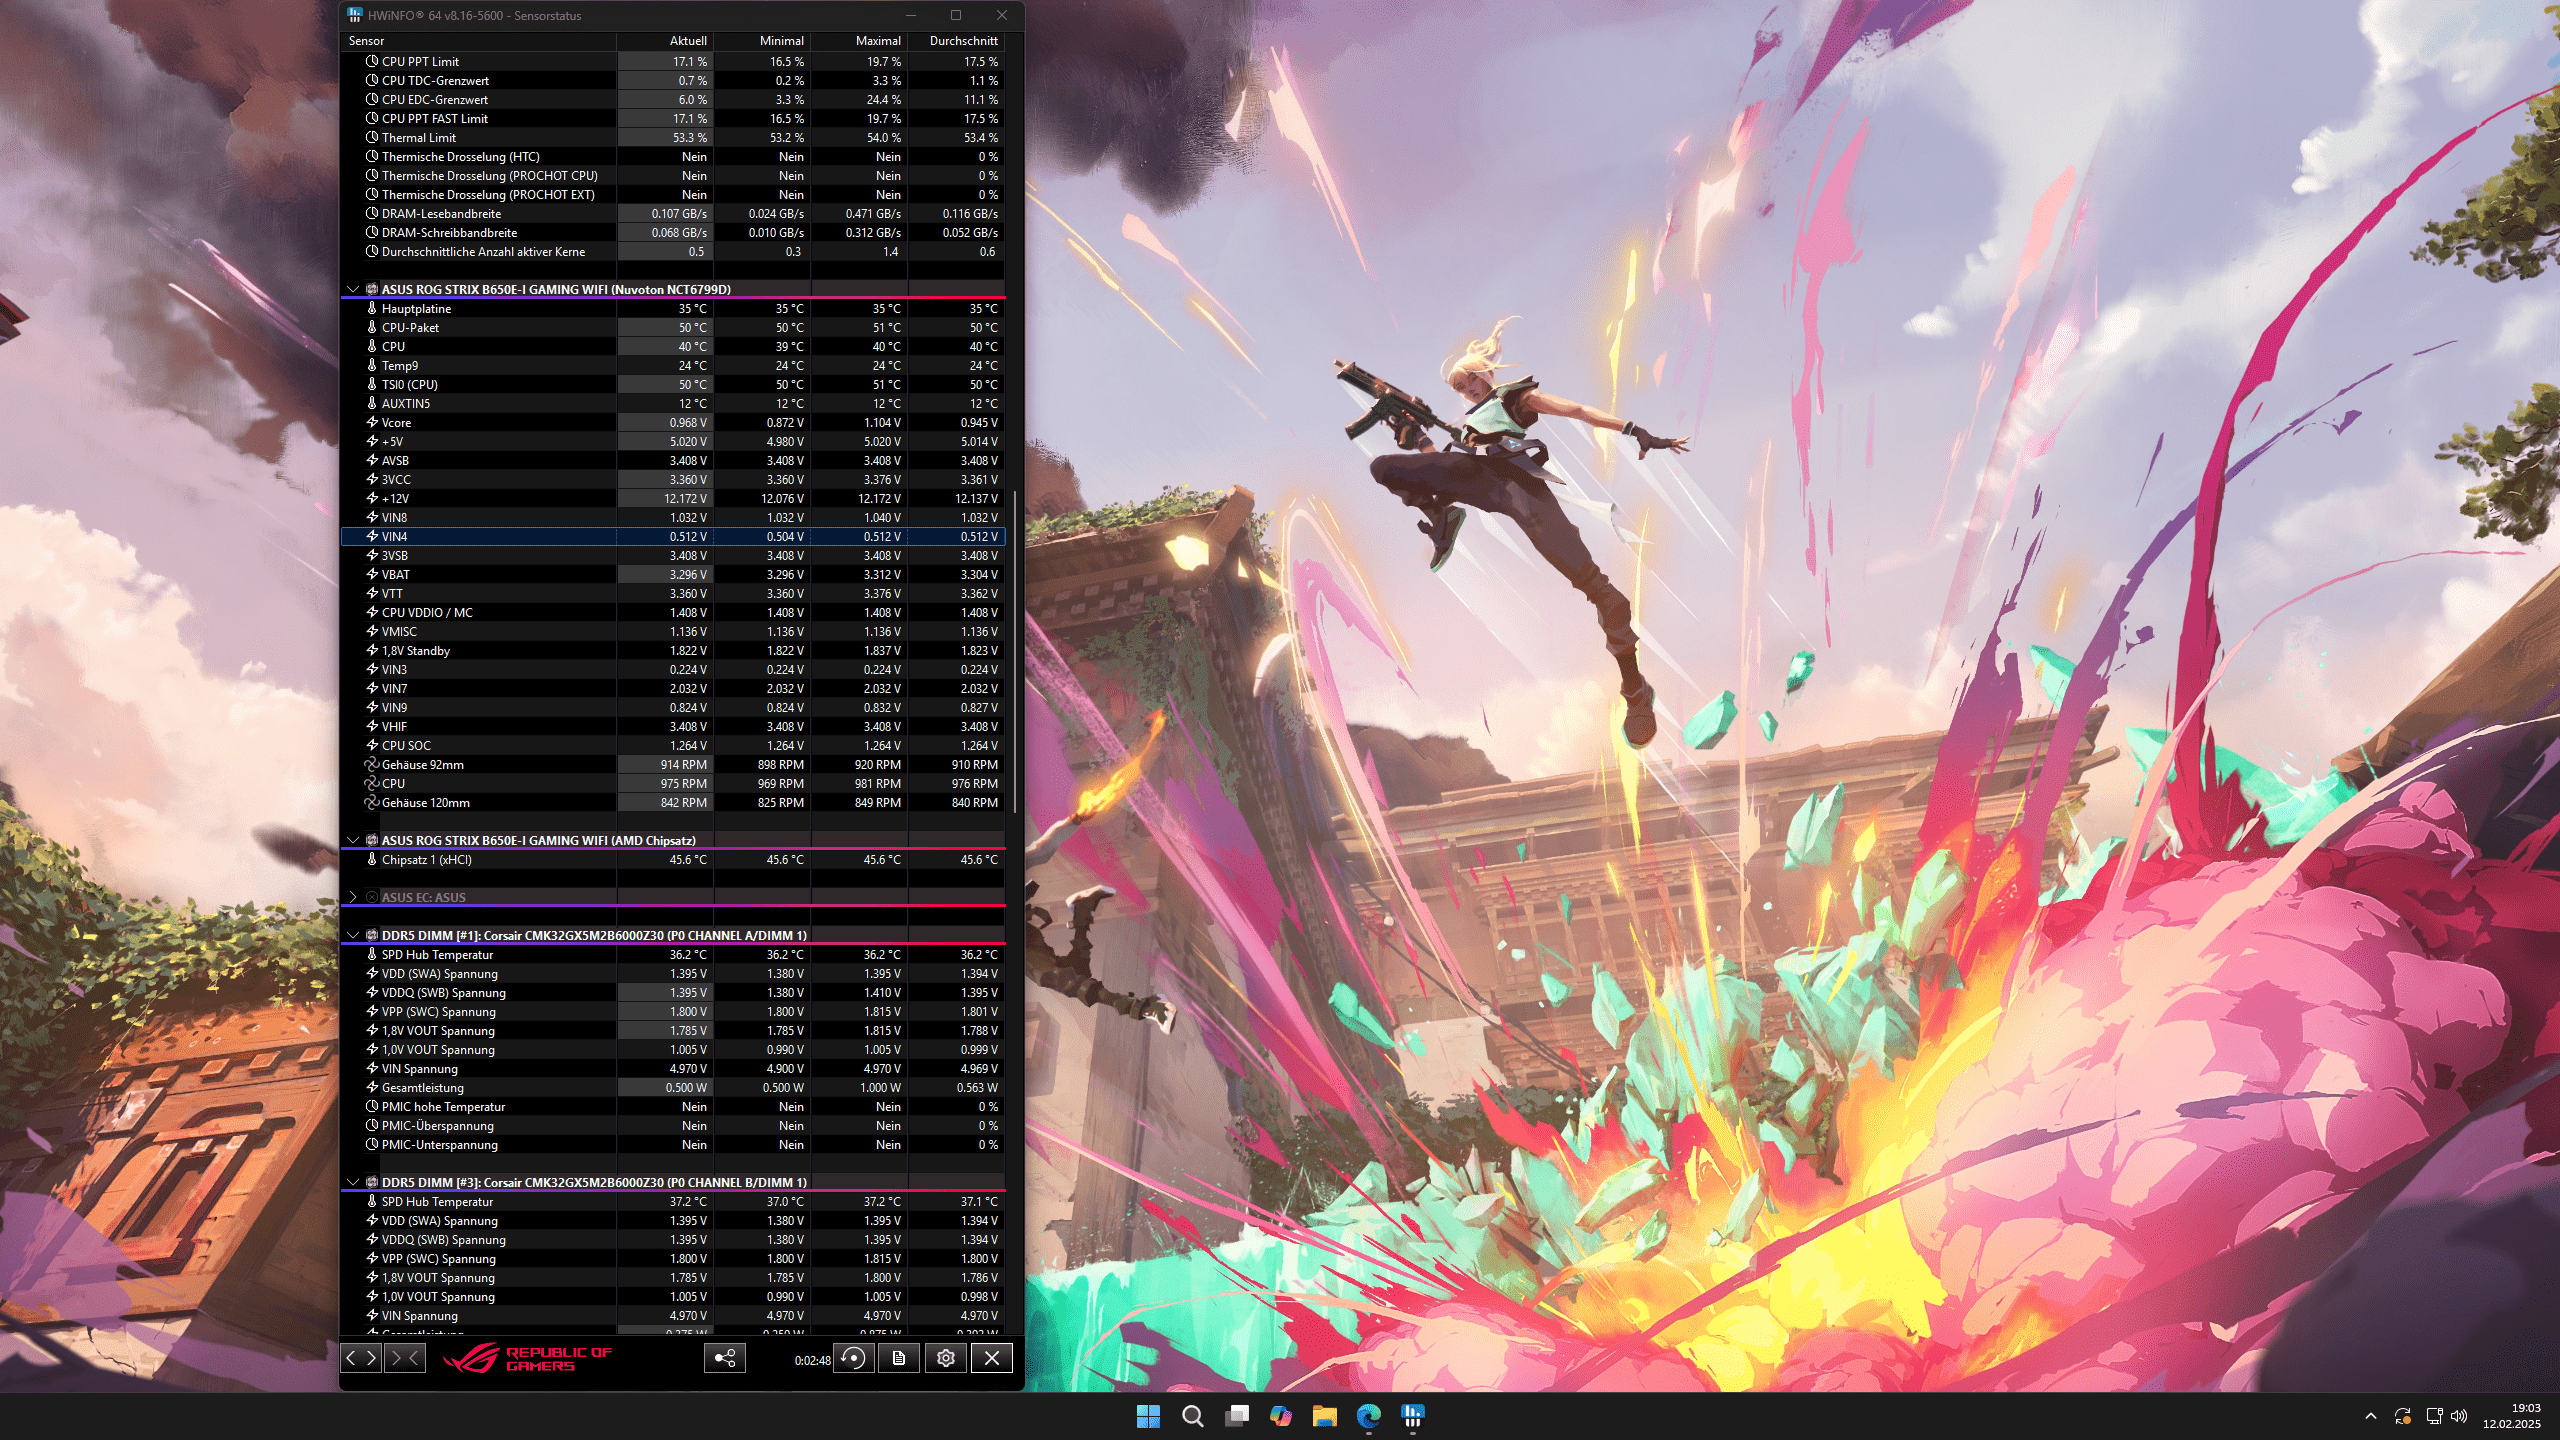2560x1440 pixels.
Task: Click the clock icon beside Thermal Limit
Action: coord(372,137)
